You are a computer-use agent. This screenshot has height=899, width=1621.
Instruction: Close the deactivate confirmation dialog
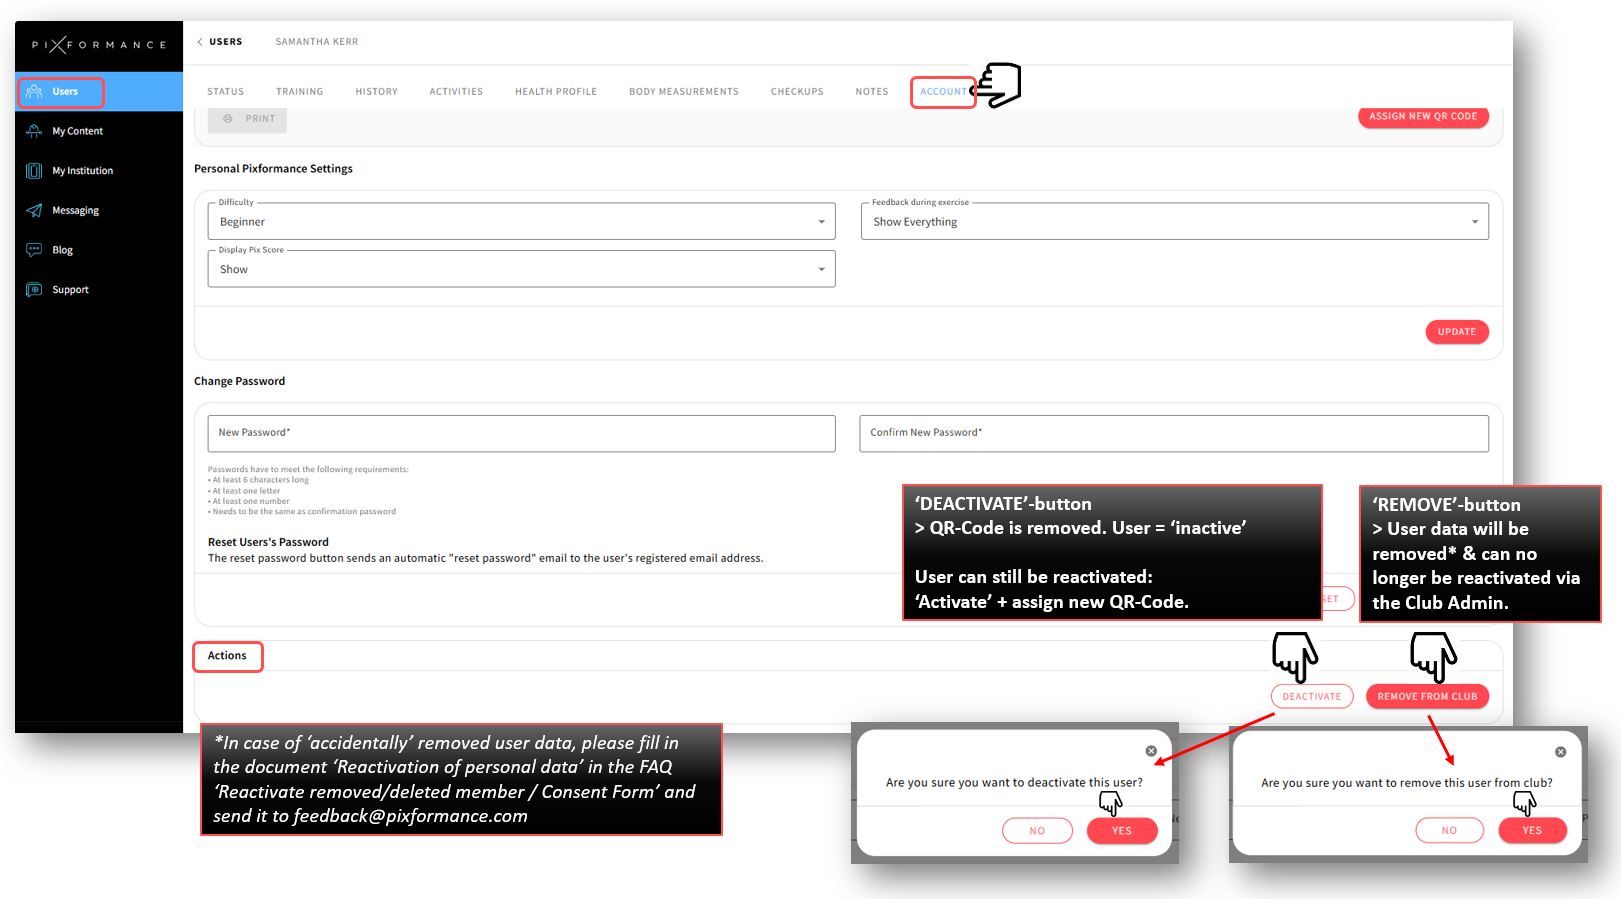[1151, 751]
